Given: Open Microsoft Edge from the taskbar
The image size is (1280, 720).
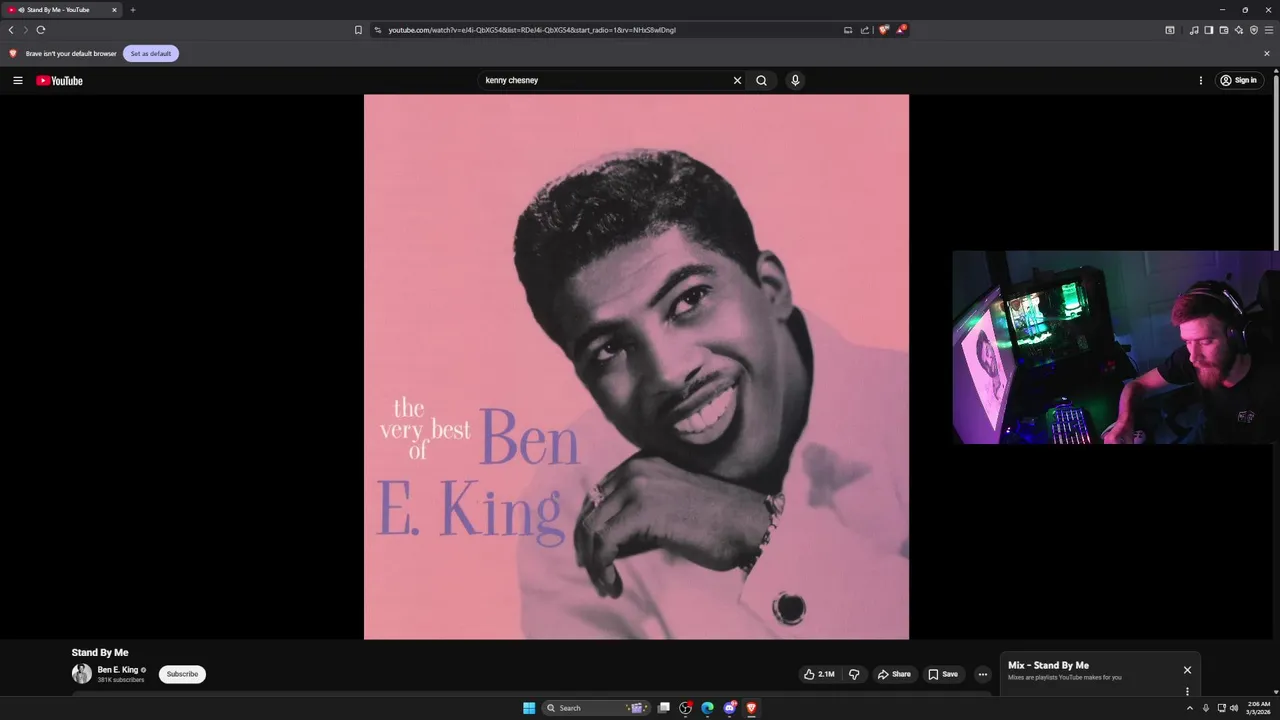Looking at the screenshot, I should 707,708.
